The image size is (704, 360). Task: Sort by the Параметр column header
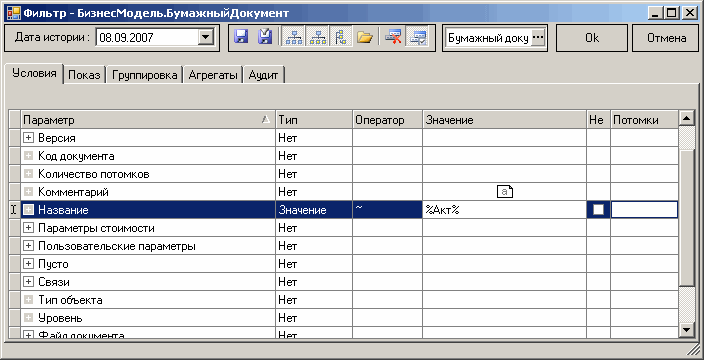click(x=148, y=120)
